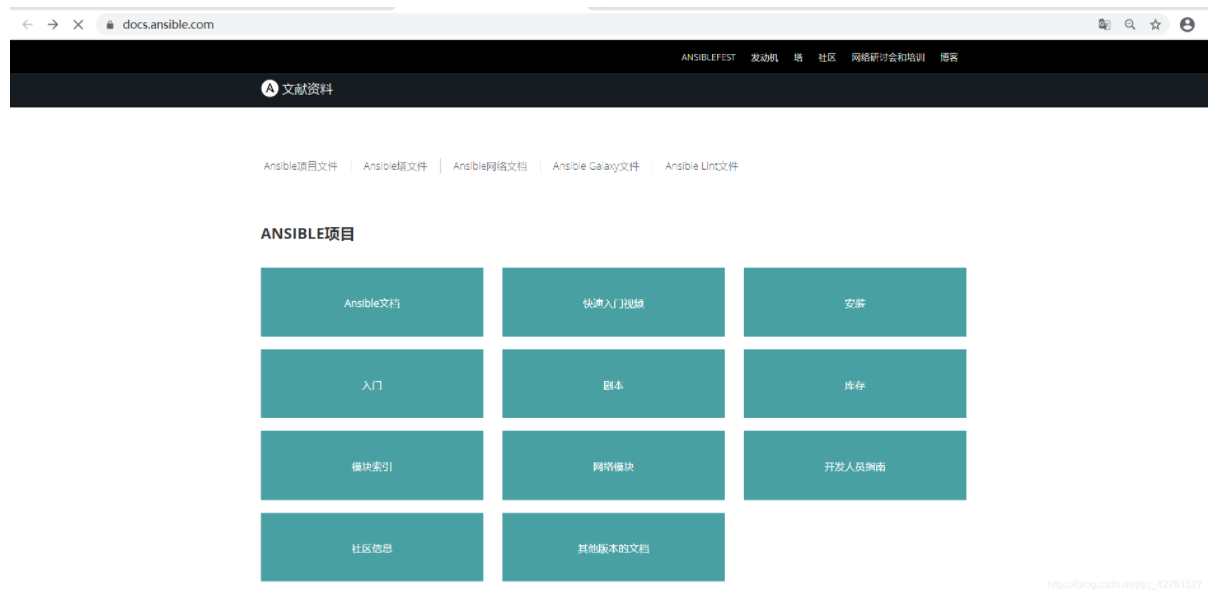This screenshot has width=1220, height=600.
Task: Open the 开发人员指南 tile
Action: point(855,466)
